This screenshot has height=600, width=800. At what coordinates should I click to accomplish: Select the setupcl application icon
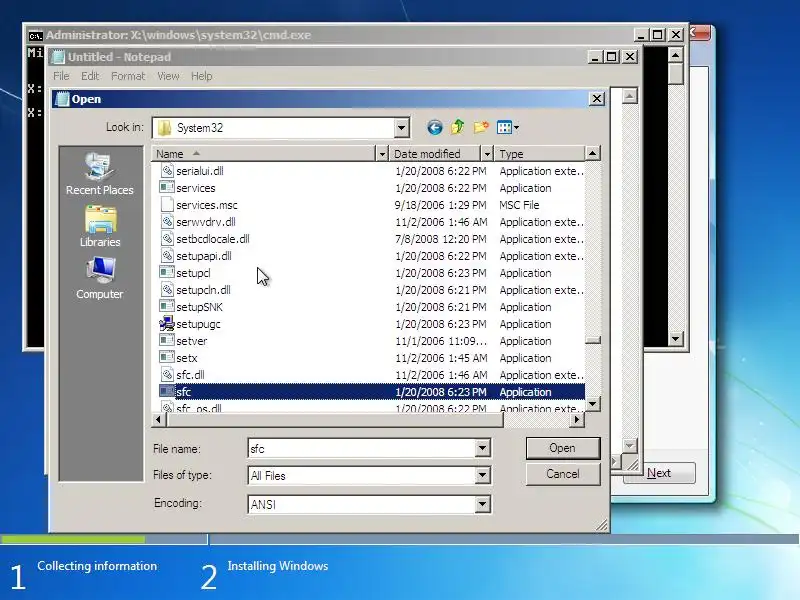click(167, 272)
